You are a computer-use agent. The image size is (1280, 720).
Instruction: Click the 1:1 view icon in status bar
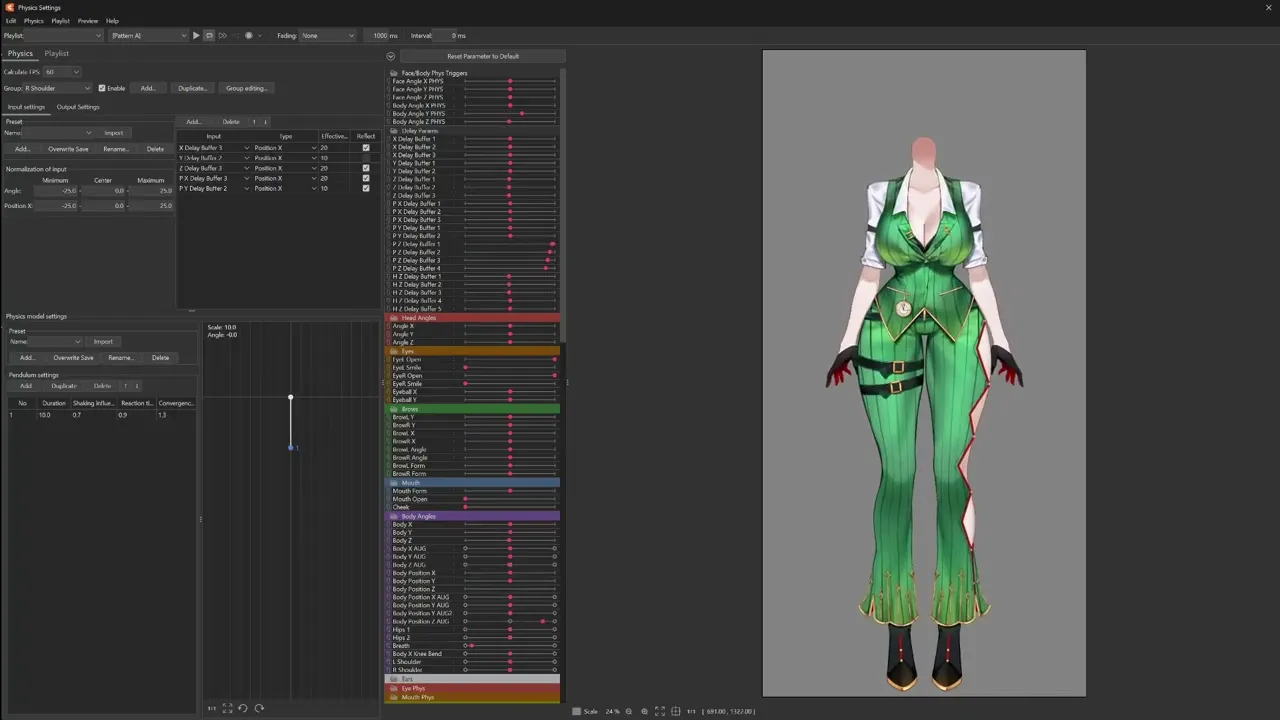coord(691,711)
